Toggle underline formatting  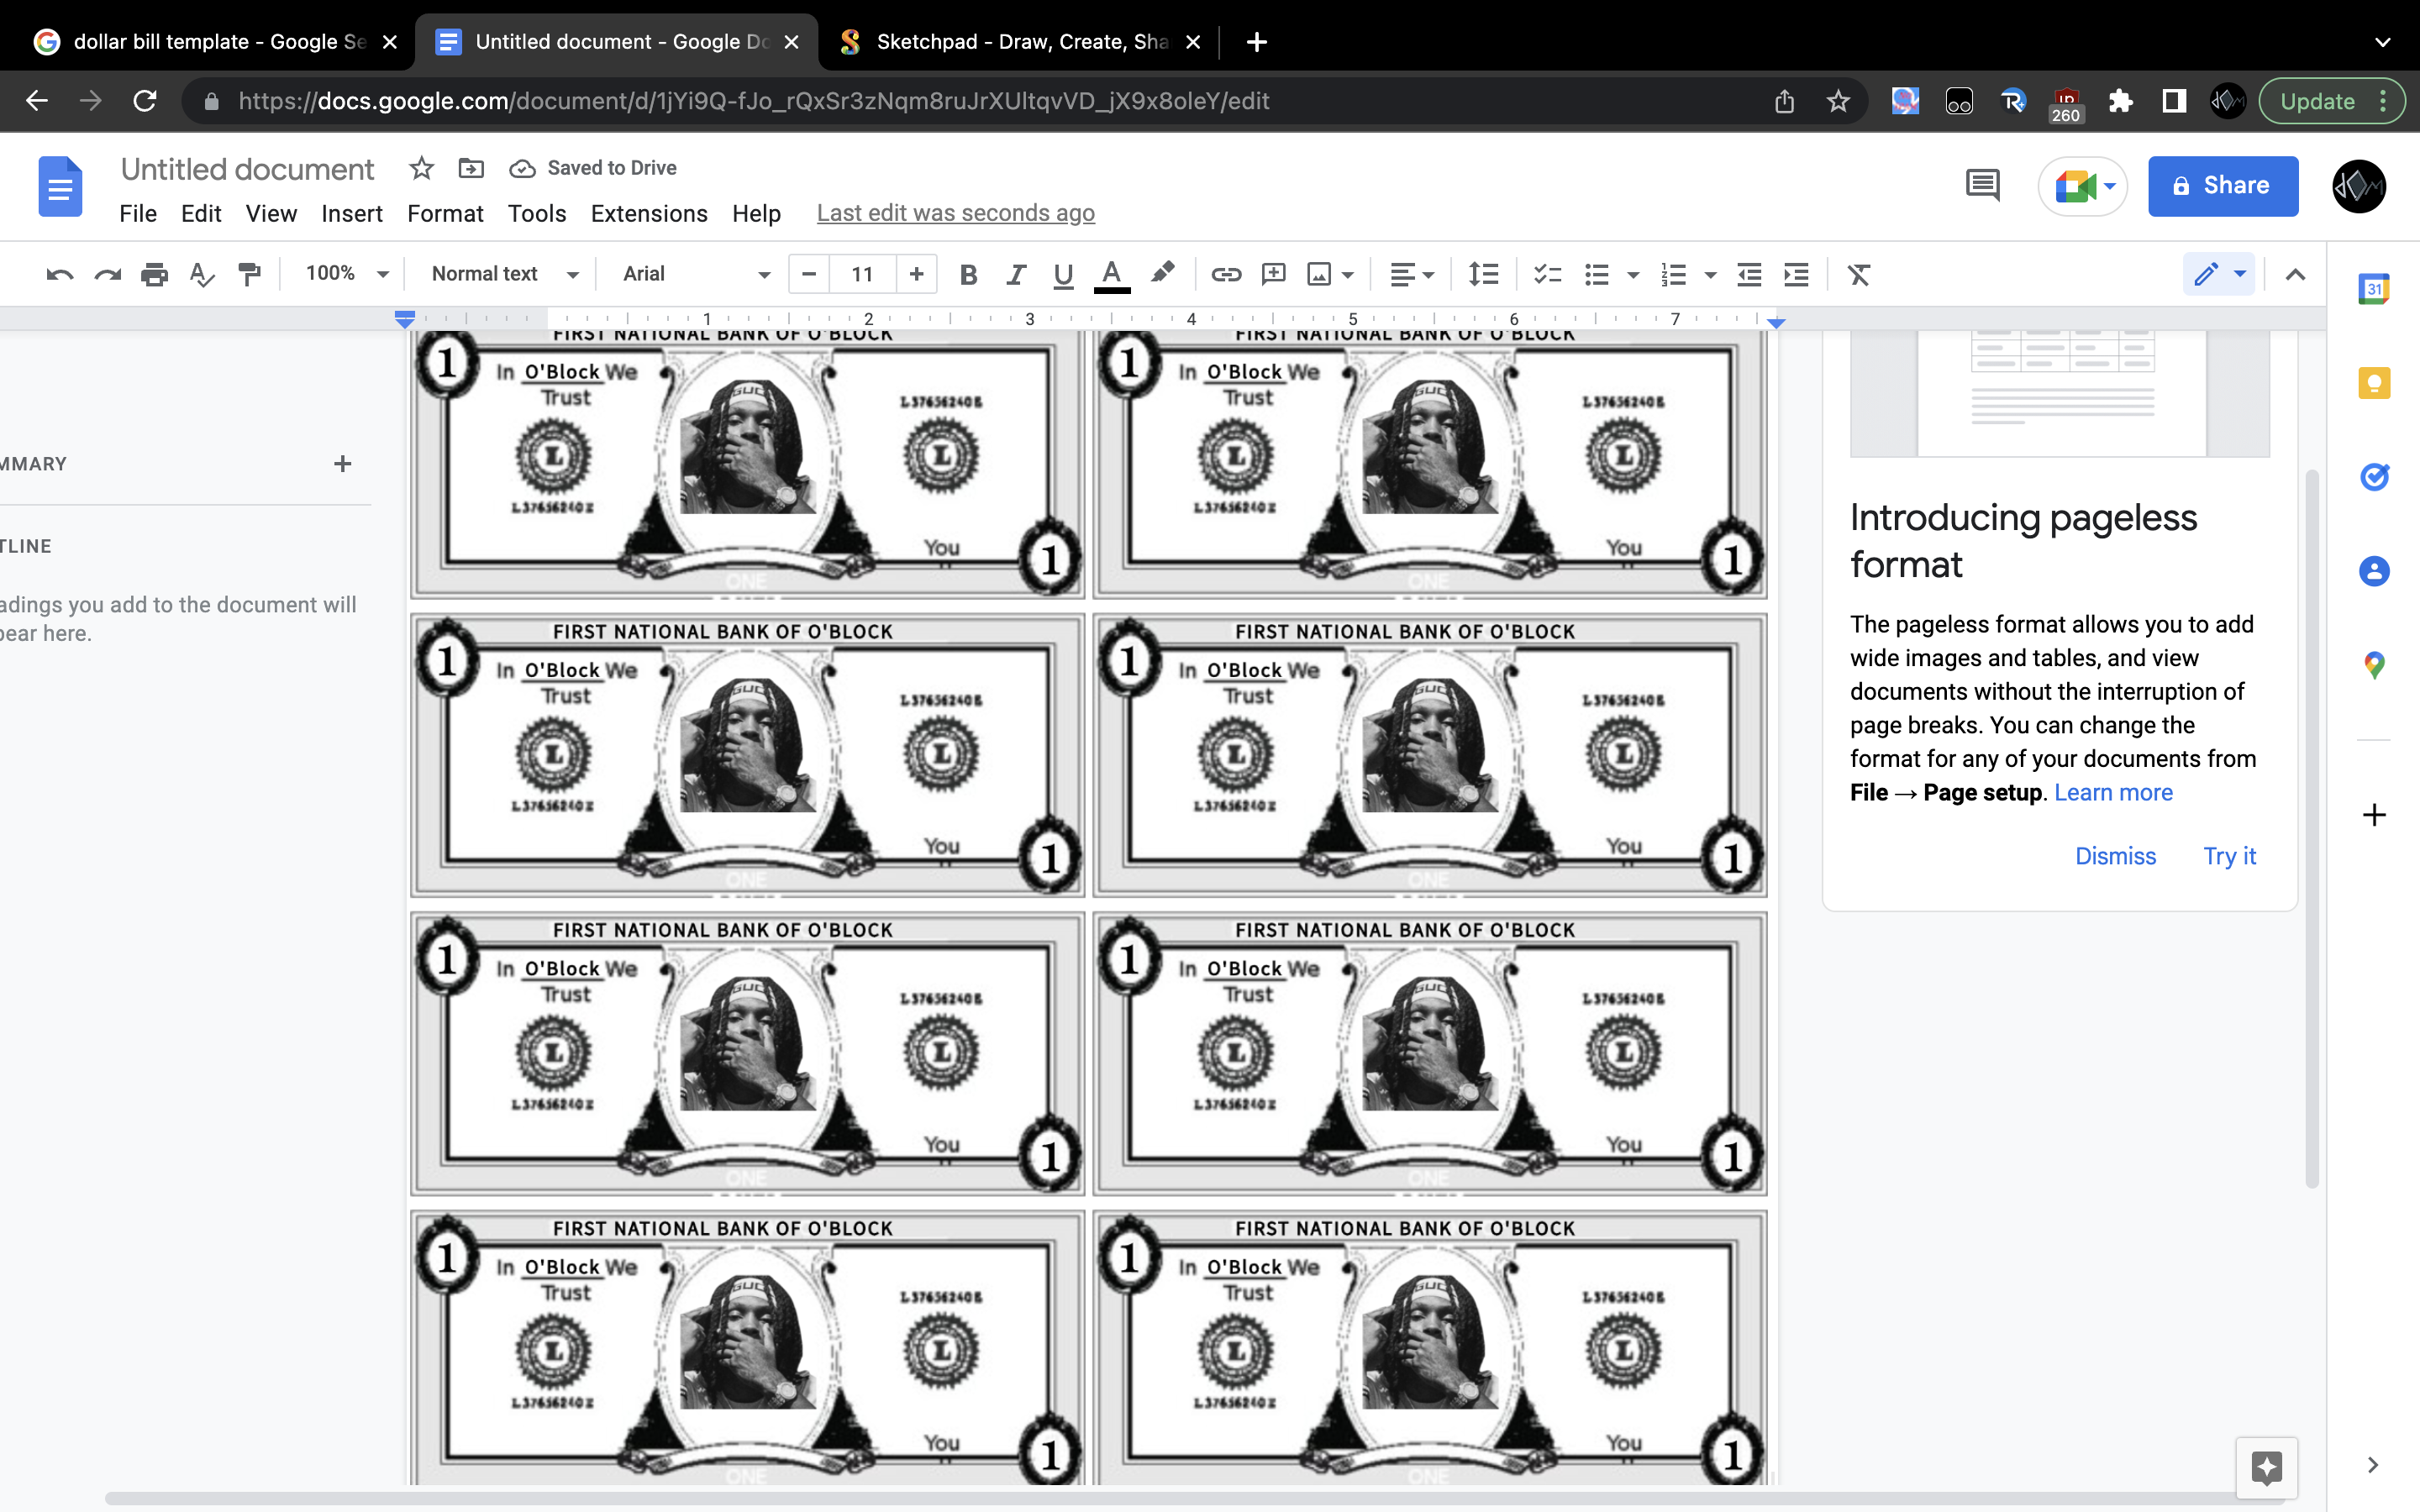click(1063, 274)
